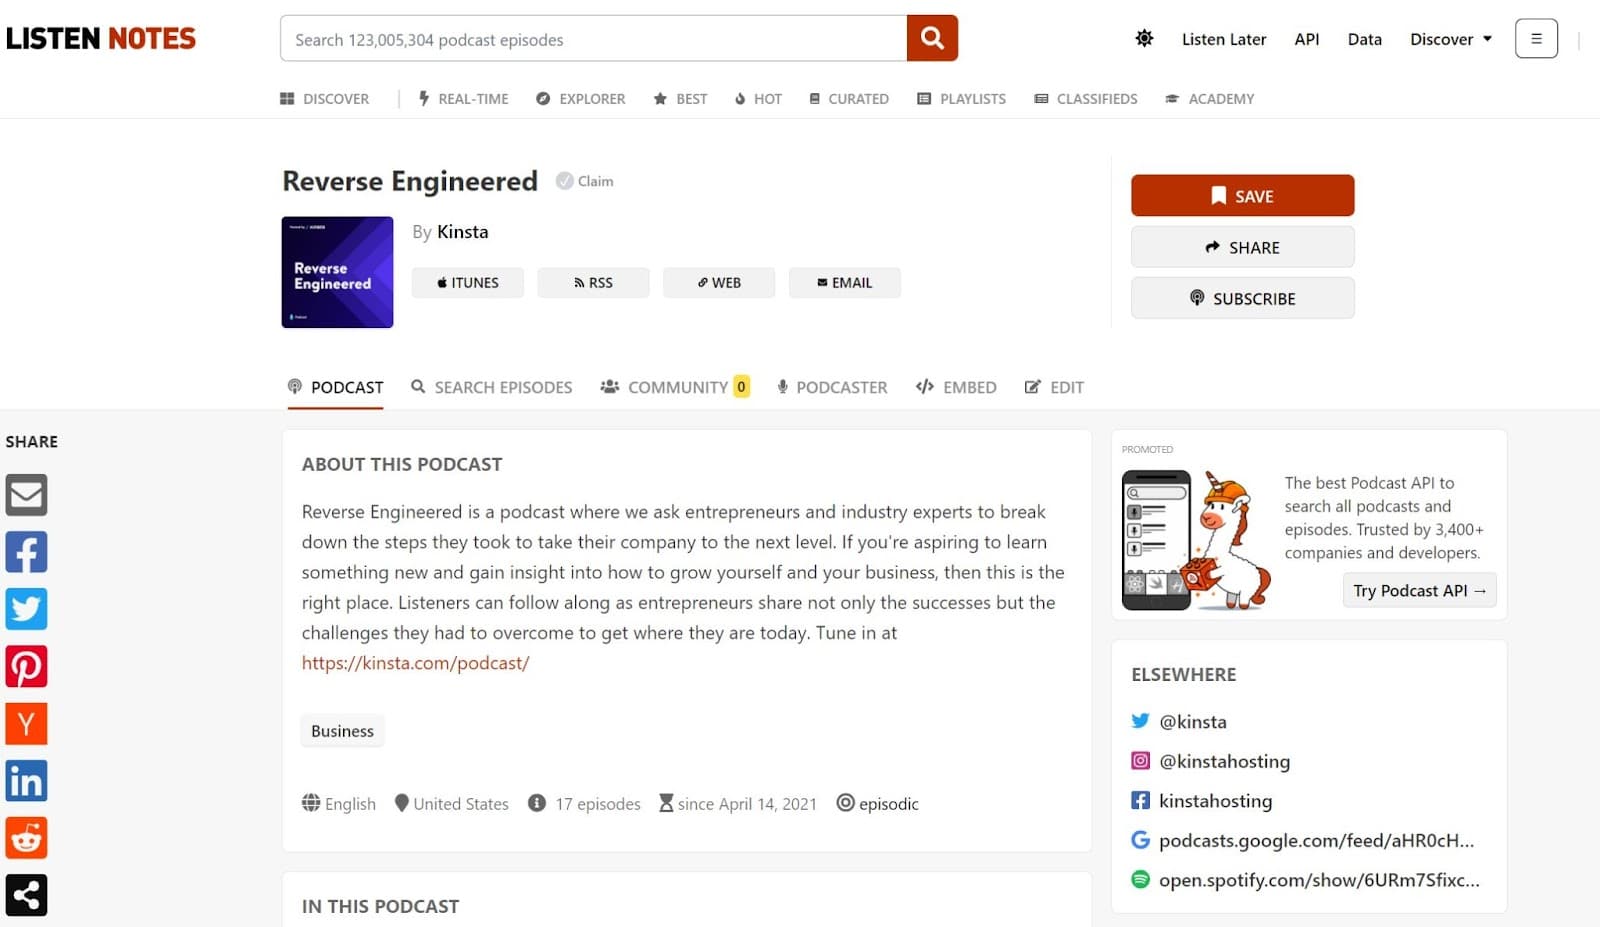The image size is (1600, 927).
Task: Share on Reddit using the sidebar icon
Action: (26, 838)
